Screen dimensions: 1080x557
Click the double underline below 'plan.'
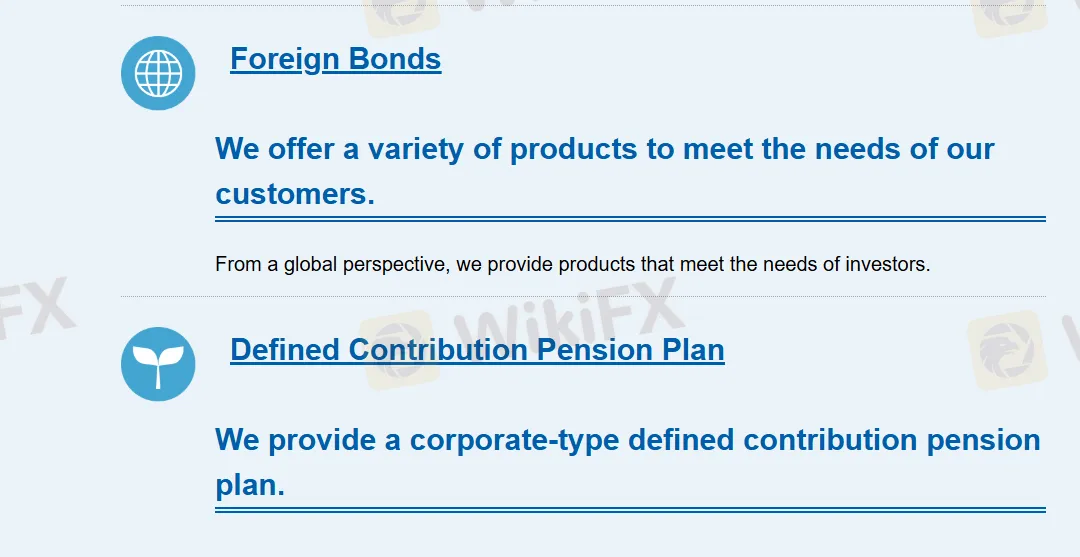(x=630, y=510)
